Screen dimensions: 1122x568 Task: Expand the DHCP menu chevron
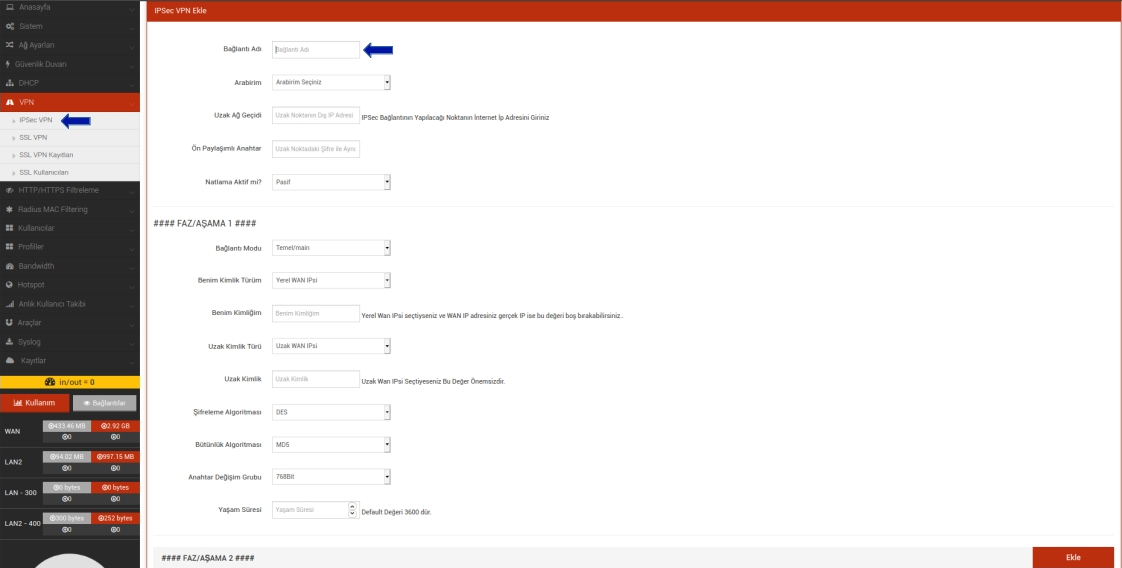(x=132, y=83)
